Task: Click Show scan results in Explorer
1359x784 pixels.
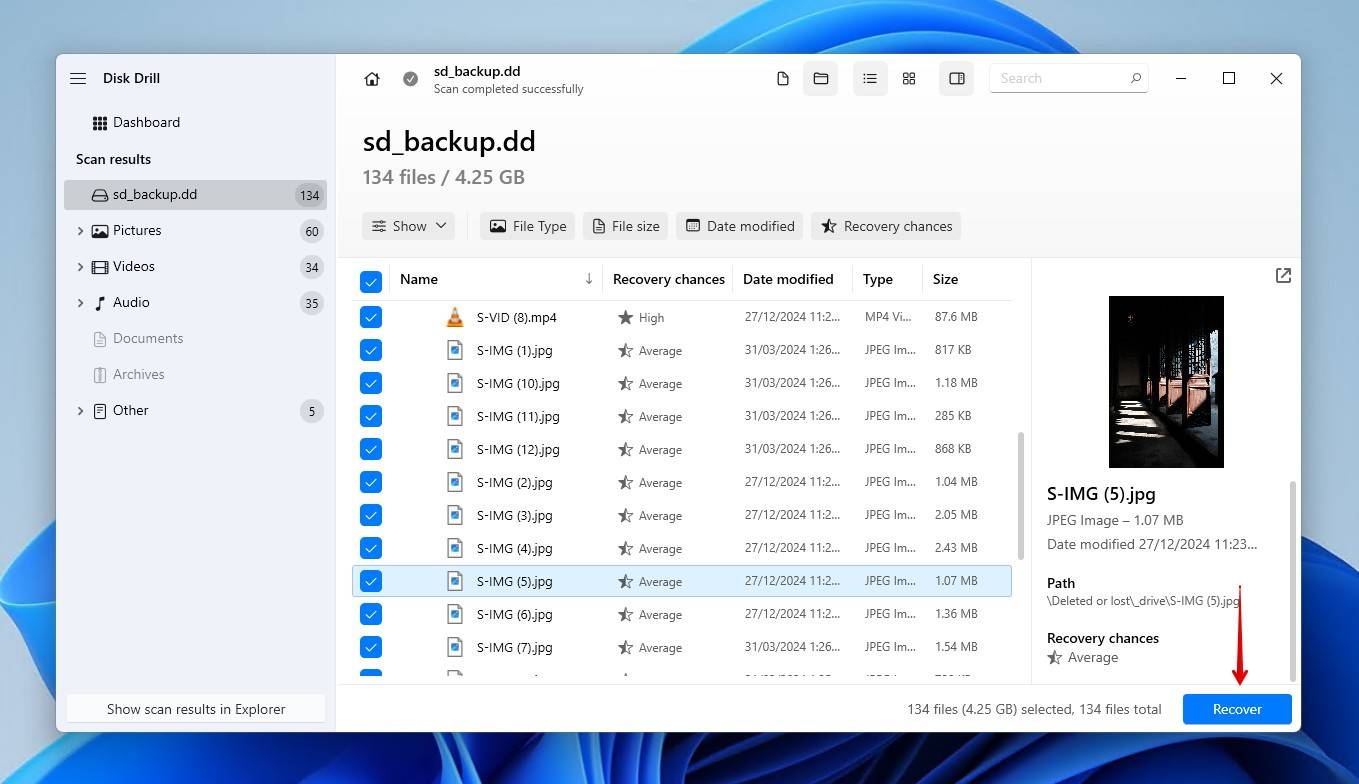Action: tap(195, 709)
